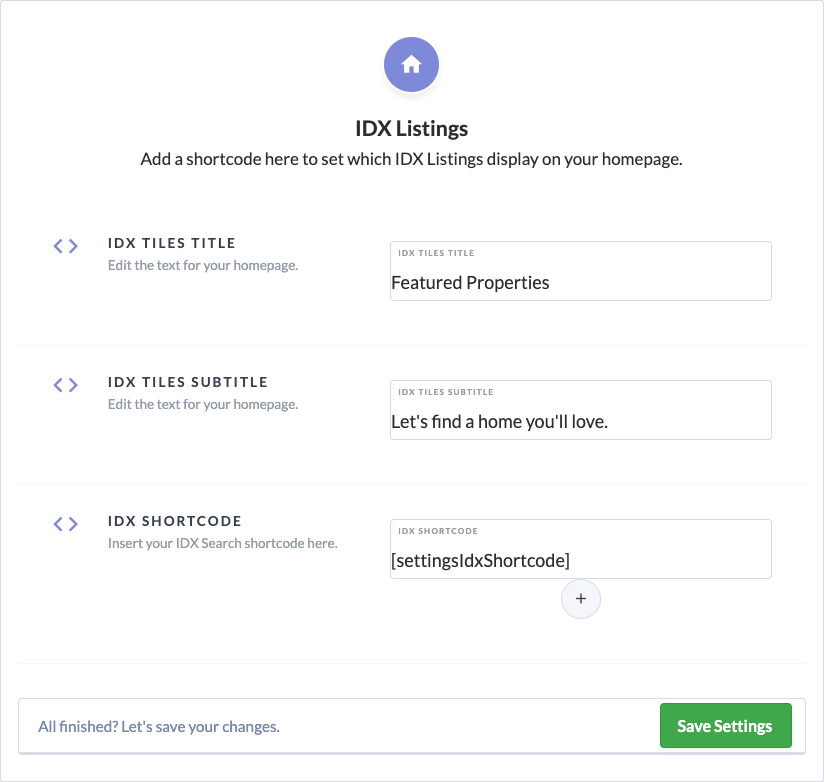Image resolution: width=824 pixels, height=782 pixels.
Task: Click the small IDX TILES TITLE field caption
Action: (436, 253)
